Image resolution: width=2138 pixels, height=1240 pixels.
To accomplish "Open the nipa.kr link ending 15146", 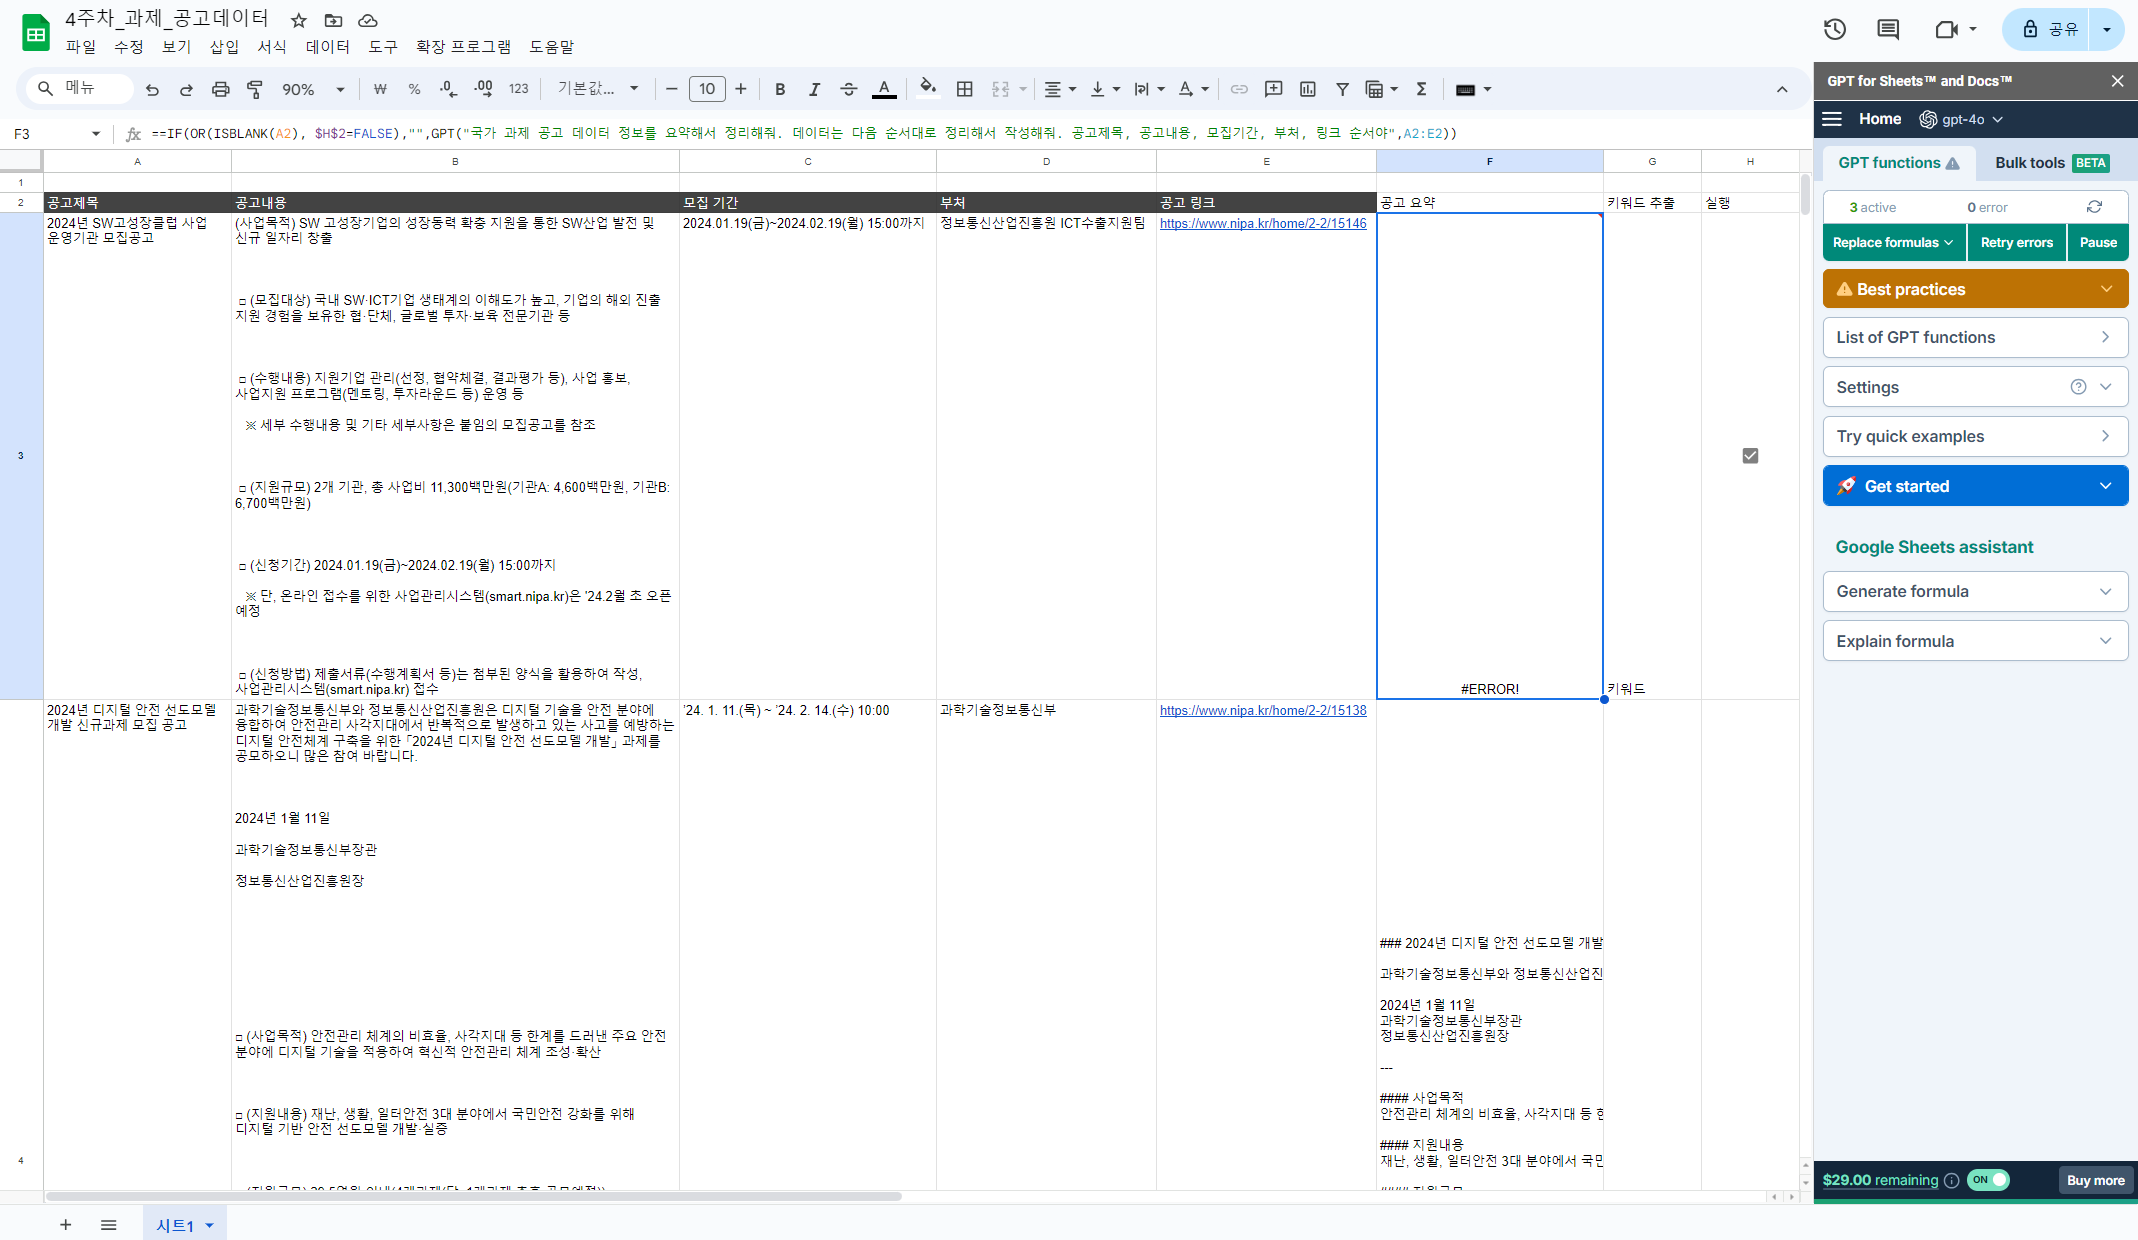I will [x=1262, y=224].
